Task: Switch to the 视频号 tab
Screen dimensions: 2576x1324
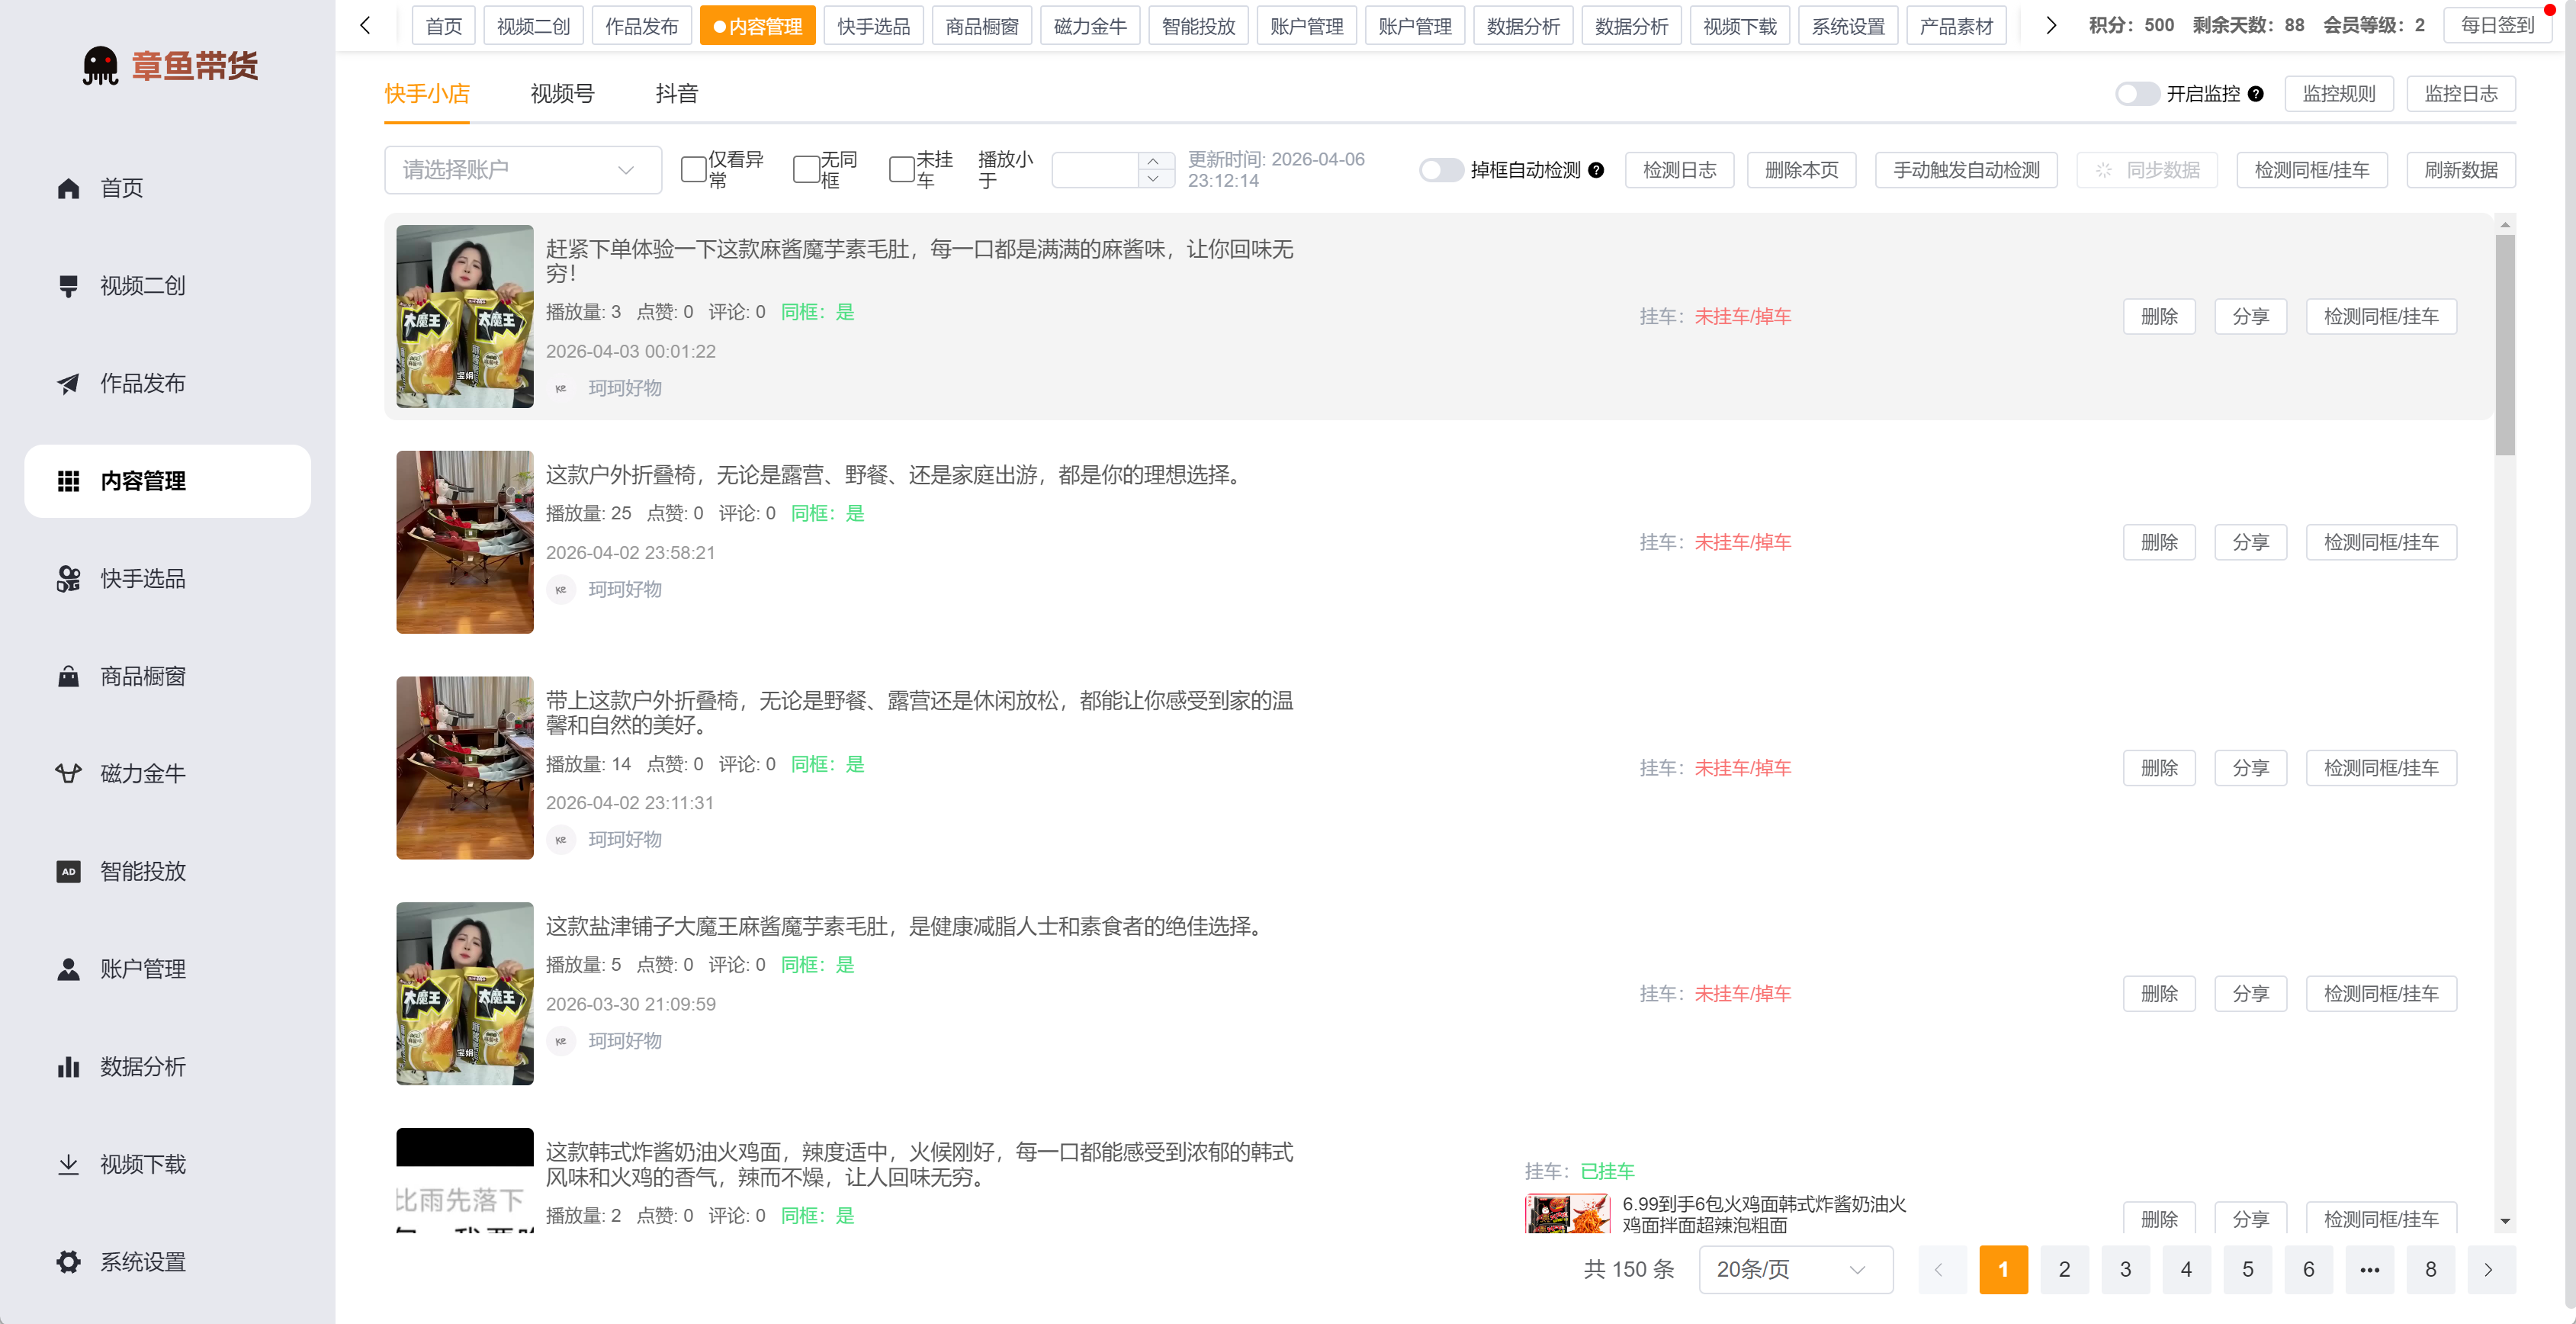Action: 562,94
